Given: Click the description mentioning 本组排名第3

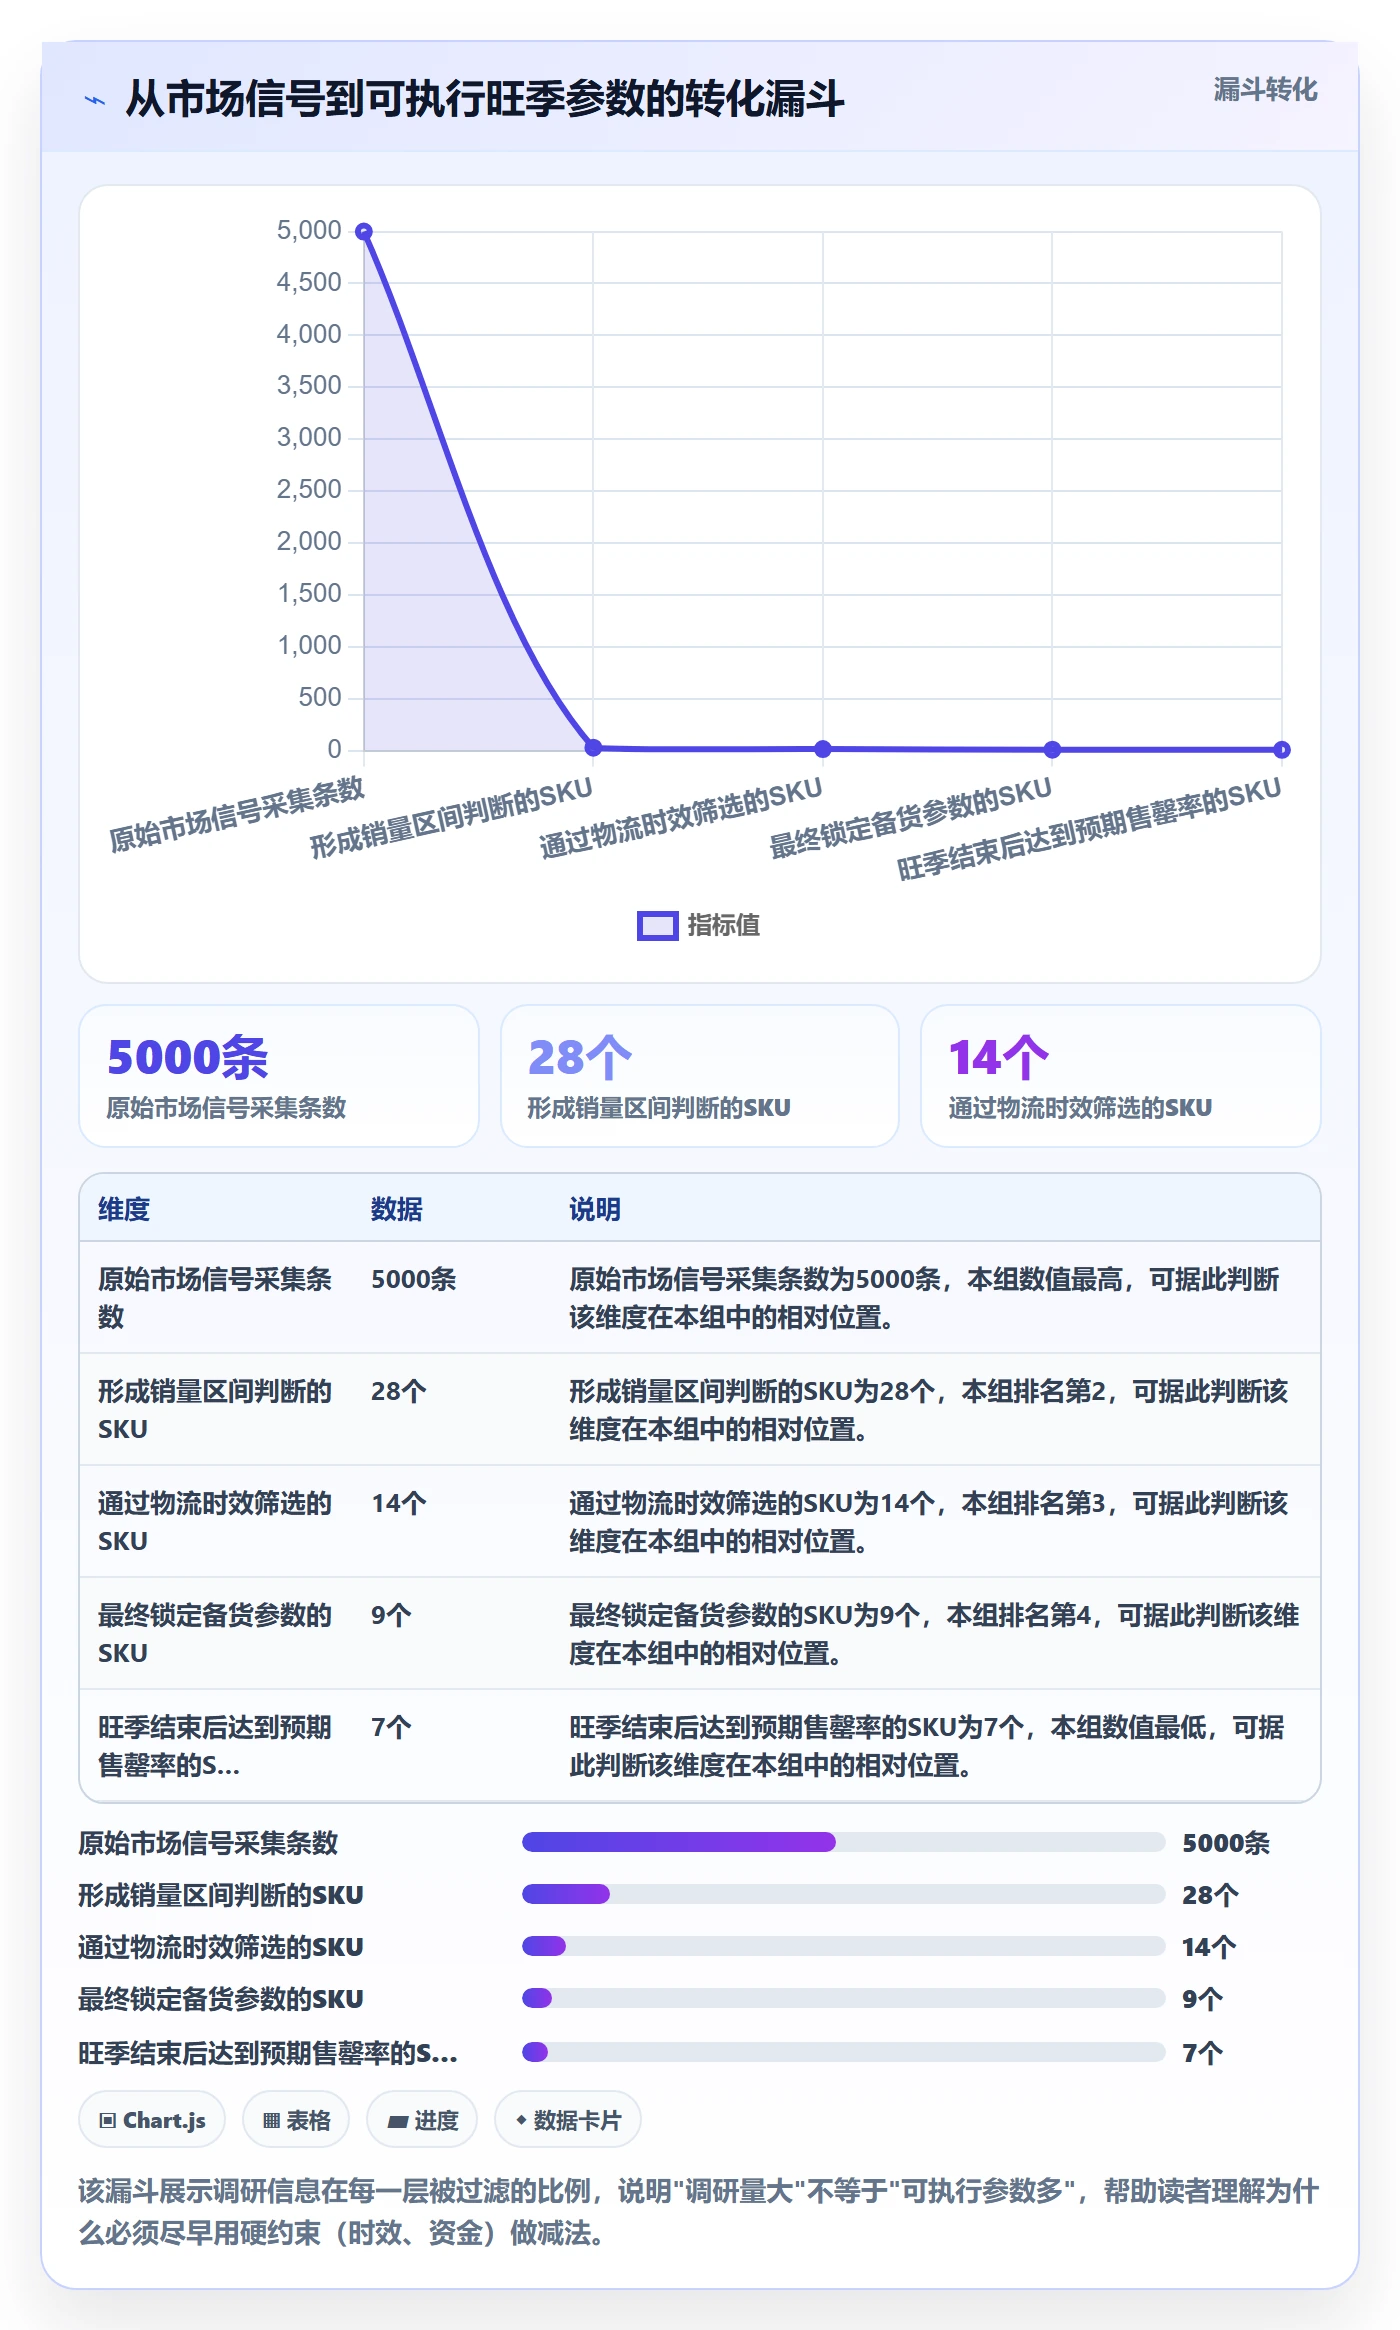Looking at the screenshot, I should click(929, 1522).
